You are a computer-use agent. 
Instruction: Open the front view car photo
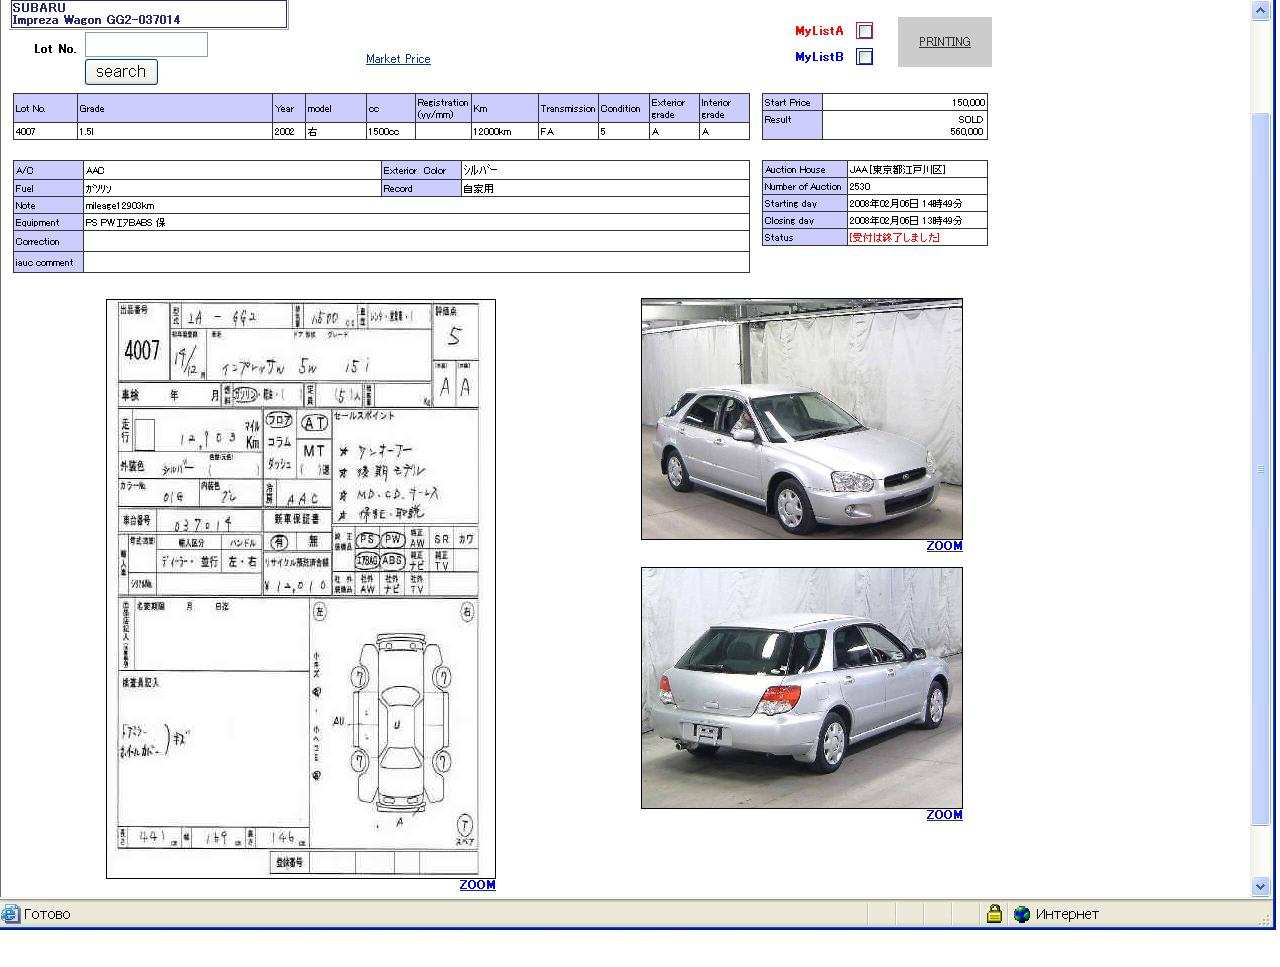(x=802, y=419)
